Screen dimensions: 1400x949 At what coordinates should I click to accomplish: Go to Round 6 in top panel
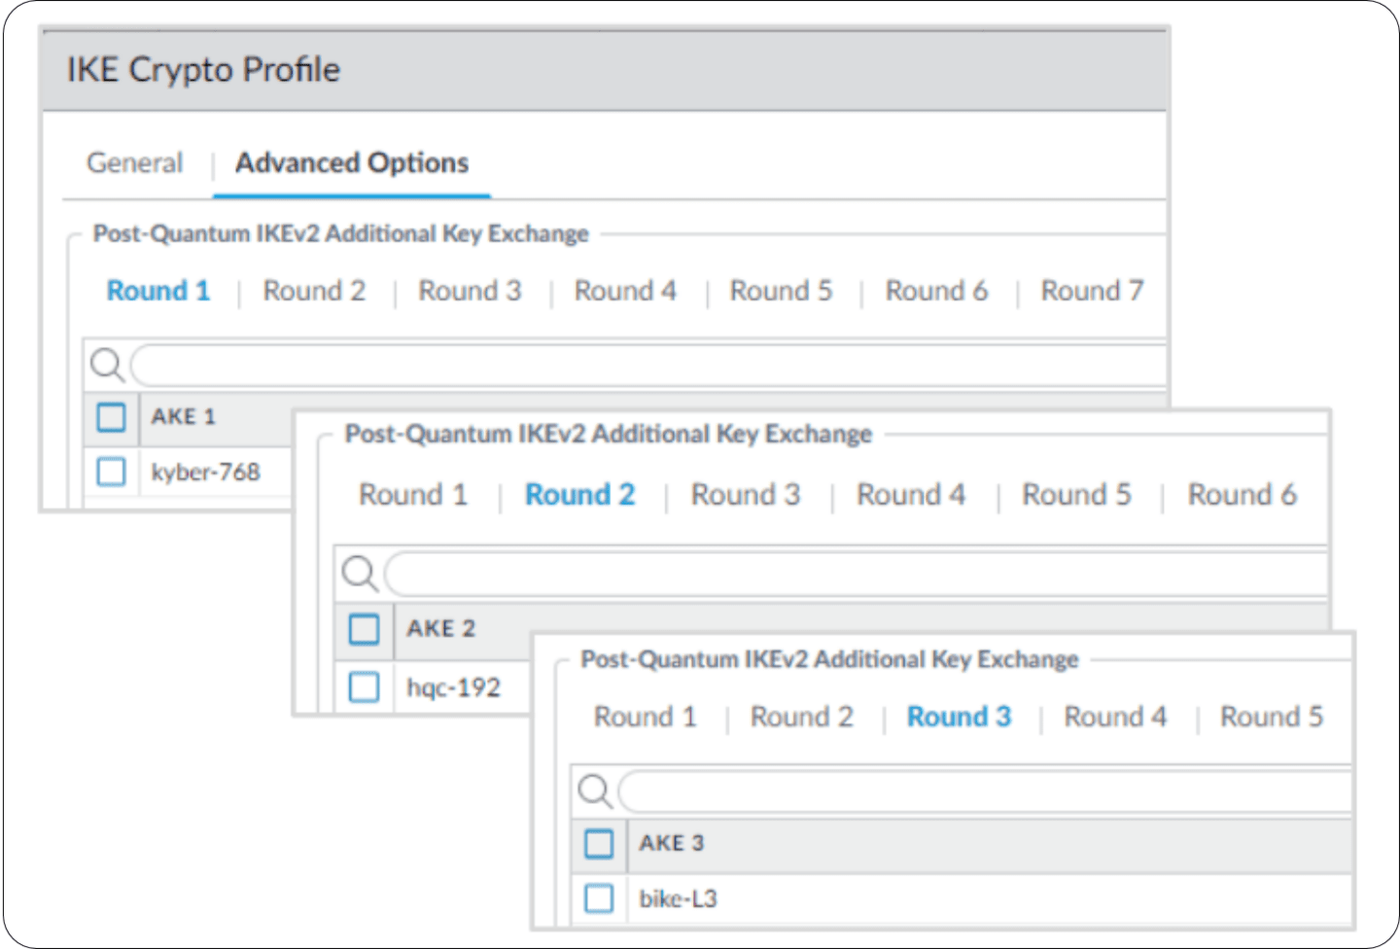tap(936, 291)
